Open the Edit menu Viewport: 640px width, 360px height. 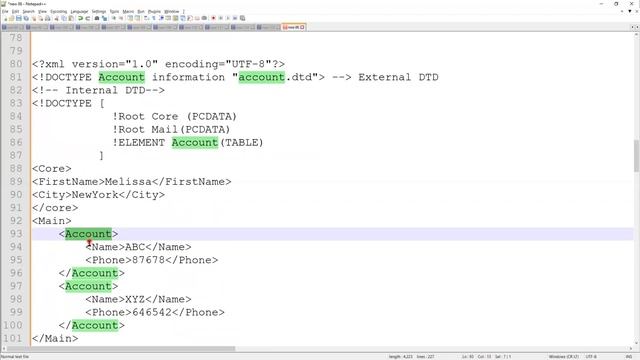pyautogui.click(x=16, y=11)
